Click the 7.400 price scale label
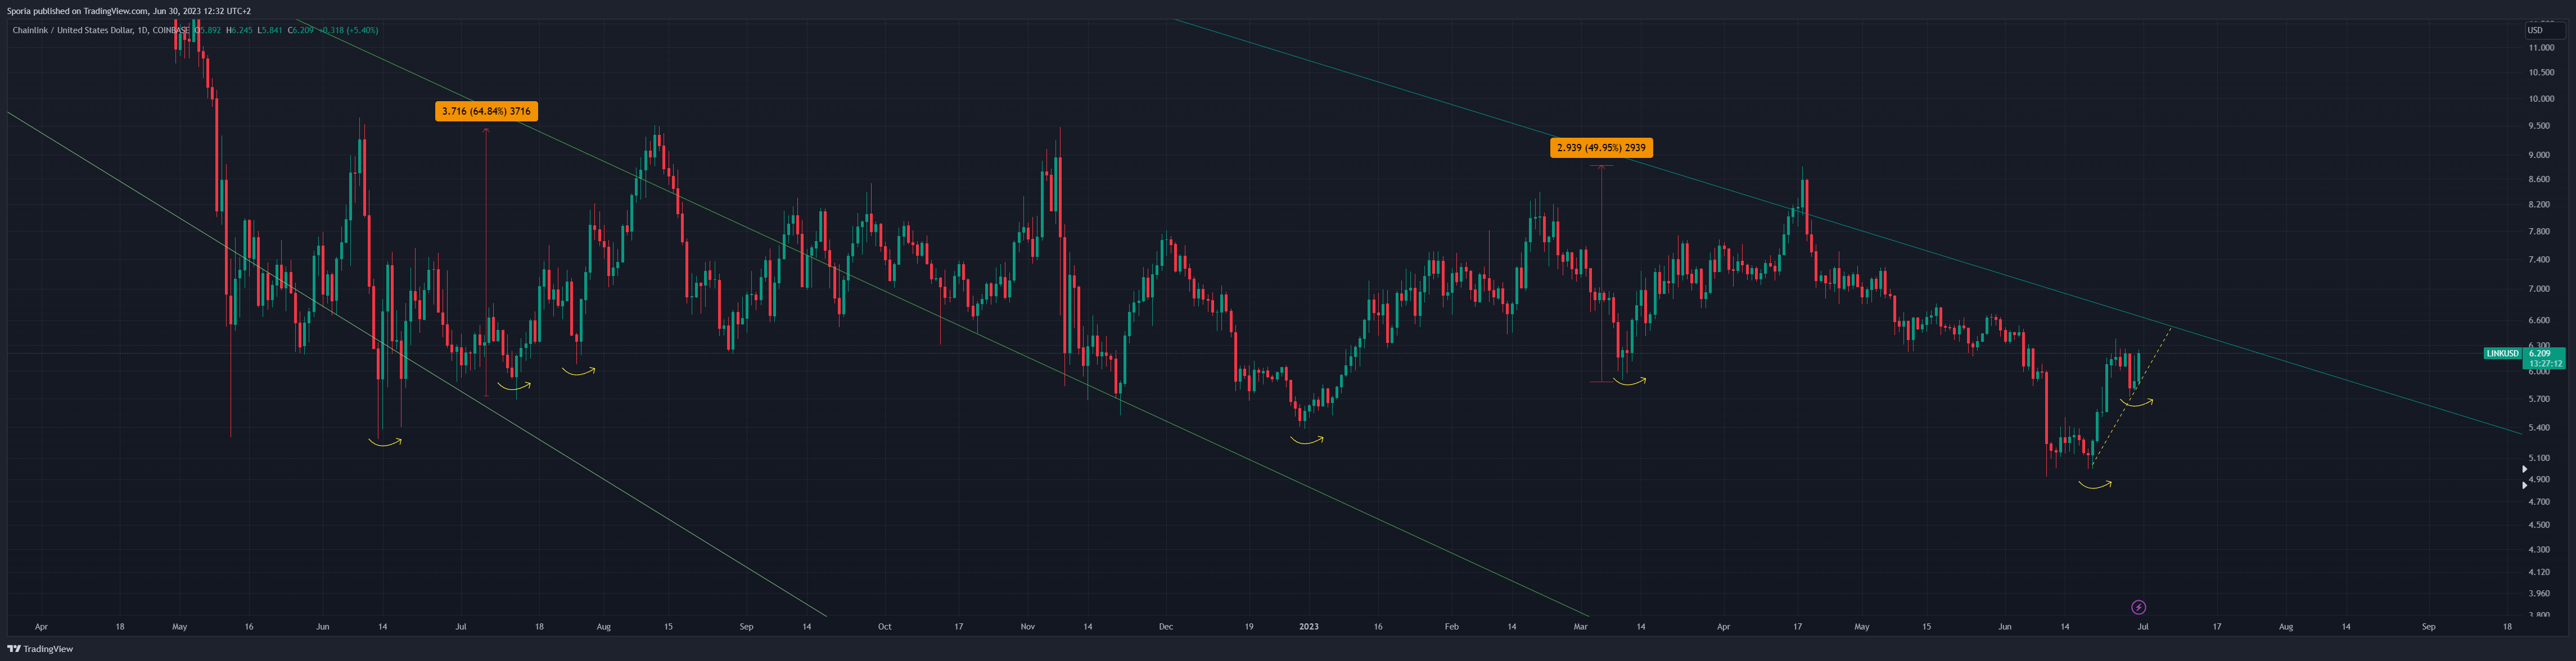This screenshot has height=661, width=2576. pos(2539,260)
